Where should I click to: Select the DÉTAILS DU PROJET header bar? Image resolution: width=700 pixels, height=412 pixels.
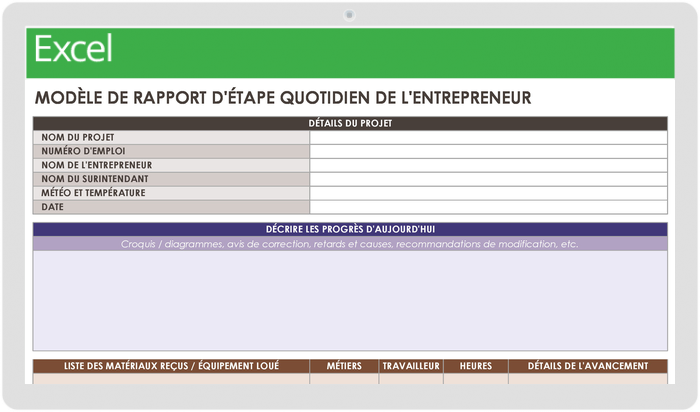coord(350,123)
